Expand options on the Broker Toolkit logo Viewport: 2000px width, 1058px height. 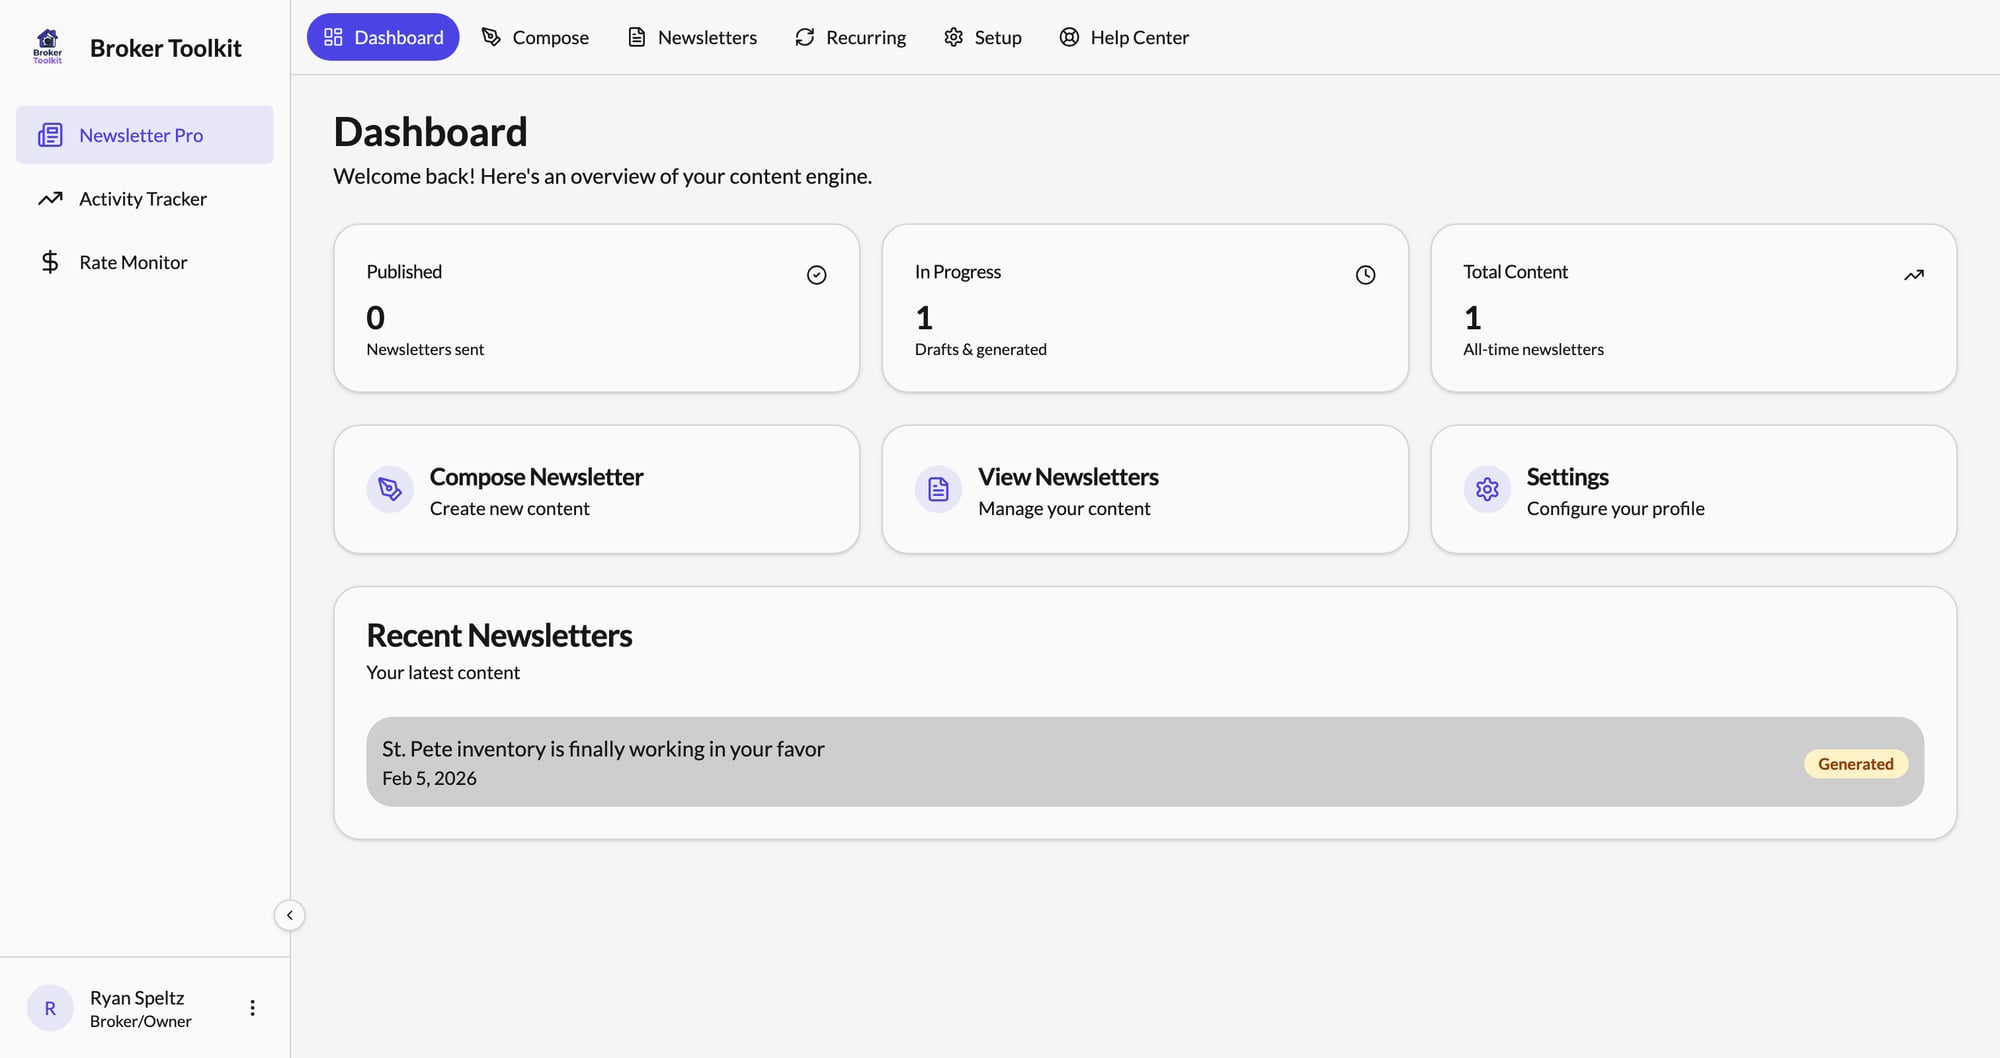pyautogui.click(x=47, y=47)
